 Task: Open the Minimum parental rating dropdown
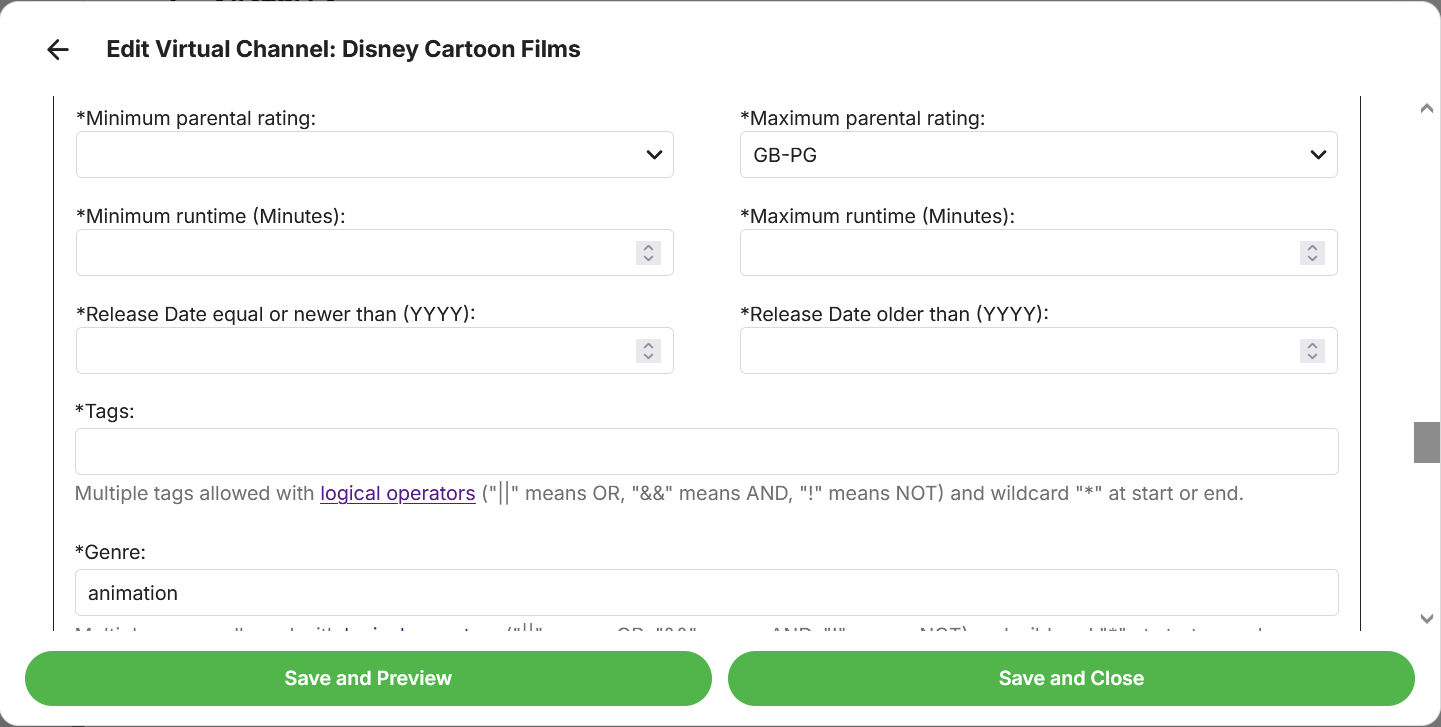[374, 155]
